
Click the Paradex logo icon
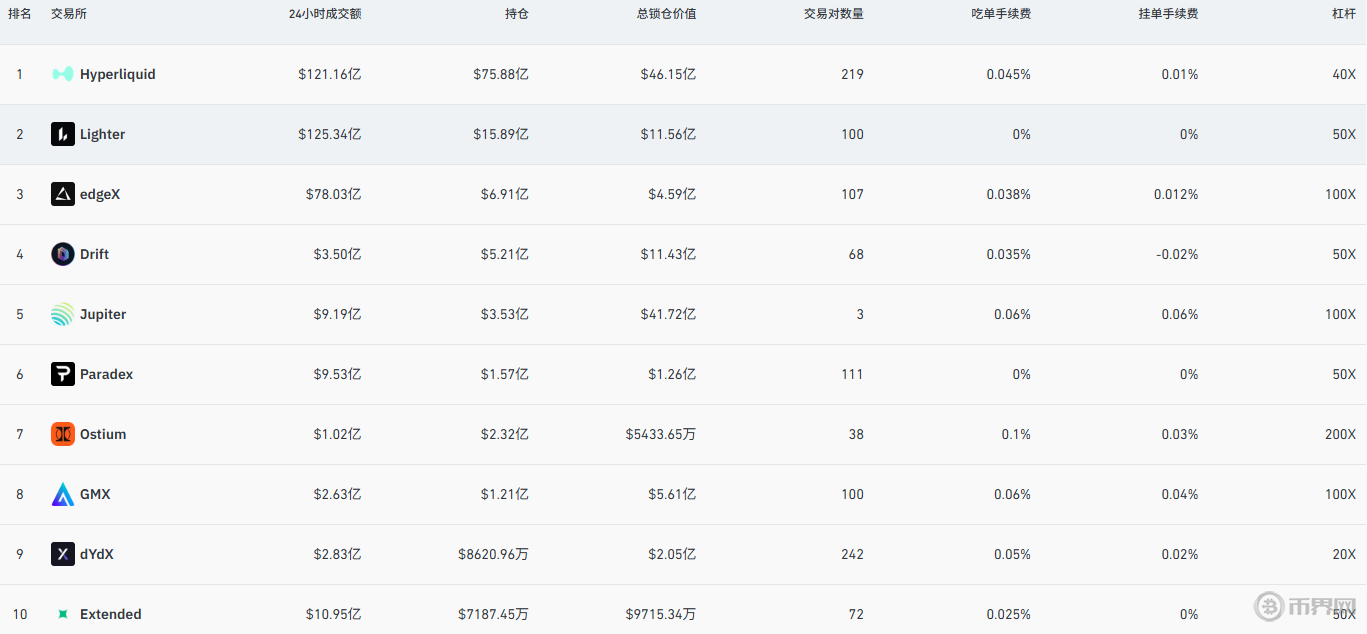coord(63,374)
